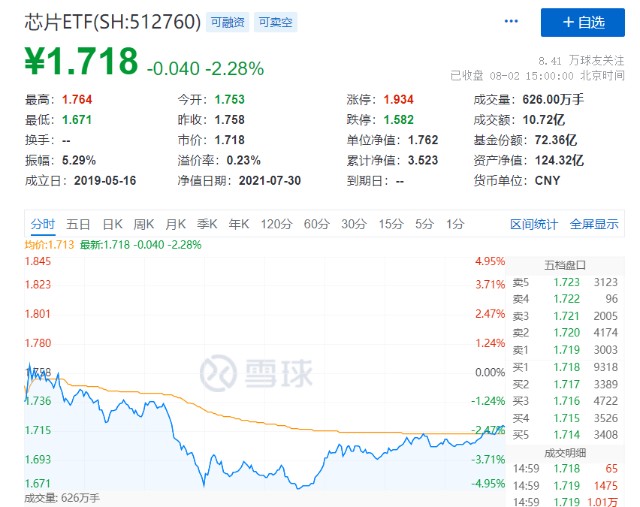Click the 买1 order row at 1.718
Screen dimensions: 640x507
point(565,367)
